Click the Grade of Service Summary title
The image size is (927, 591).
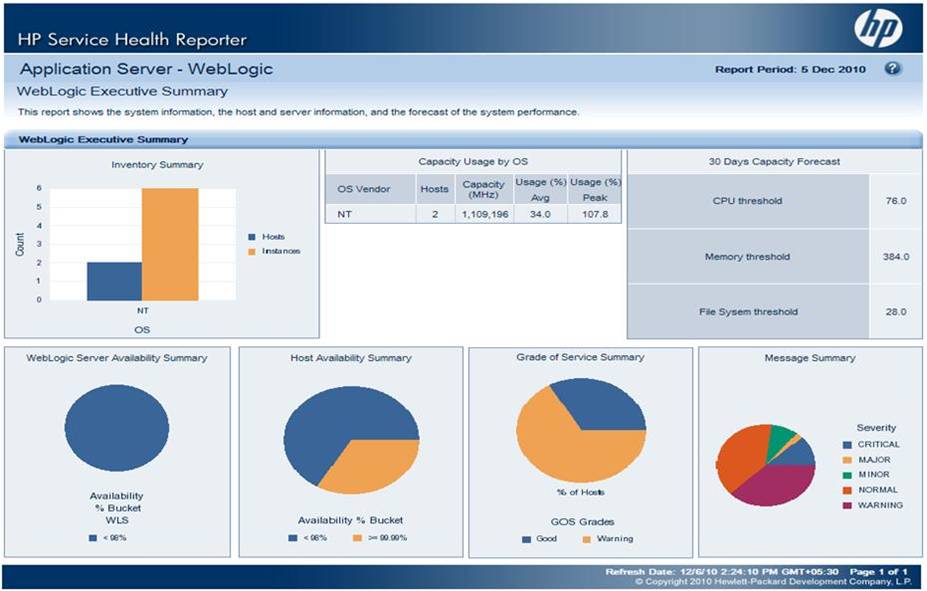(x=580, y=357)
